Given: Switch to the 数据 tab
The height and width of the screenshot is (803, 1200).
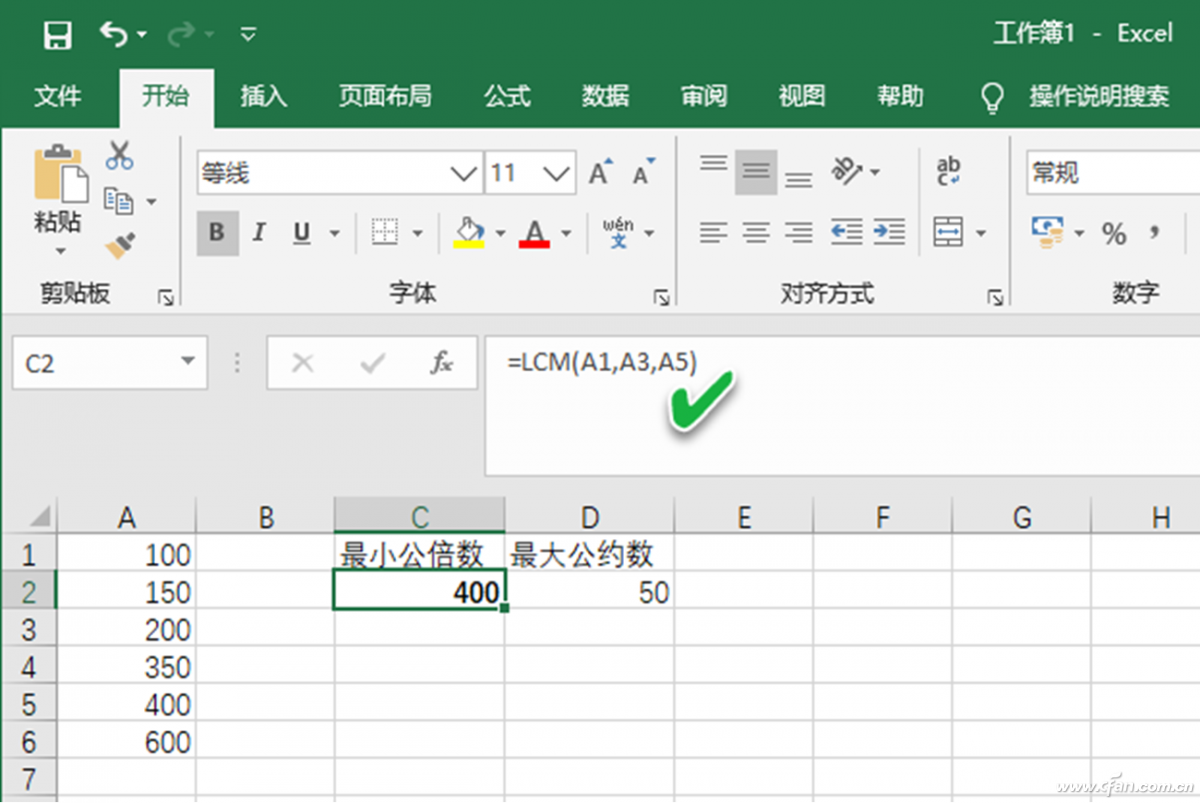Looking at the screenshot, I should 605,96.
